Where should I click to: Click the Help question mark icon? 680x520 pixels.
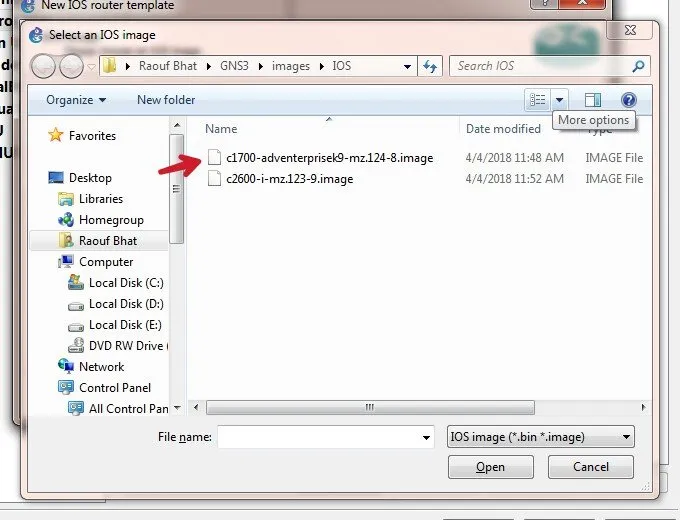pos(628,100)
